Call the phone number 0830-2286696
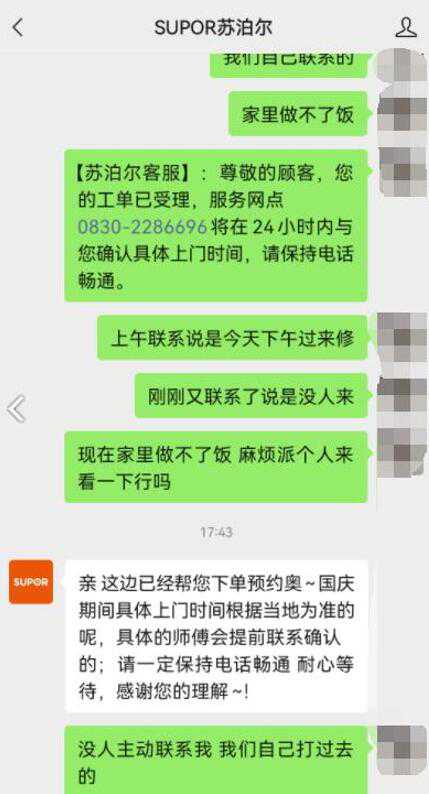The image size is (429, 794). click(x=142, y=227)
